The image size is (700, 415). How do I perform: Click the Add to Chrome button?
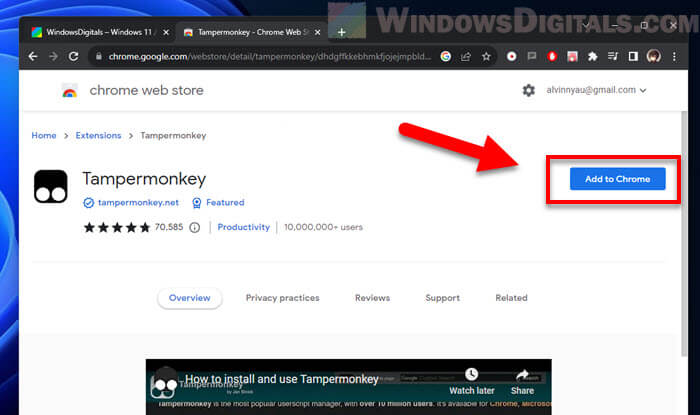pos(617,179)
